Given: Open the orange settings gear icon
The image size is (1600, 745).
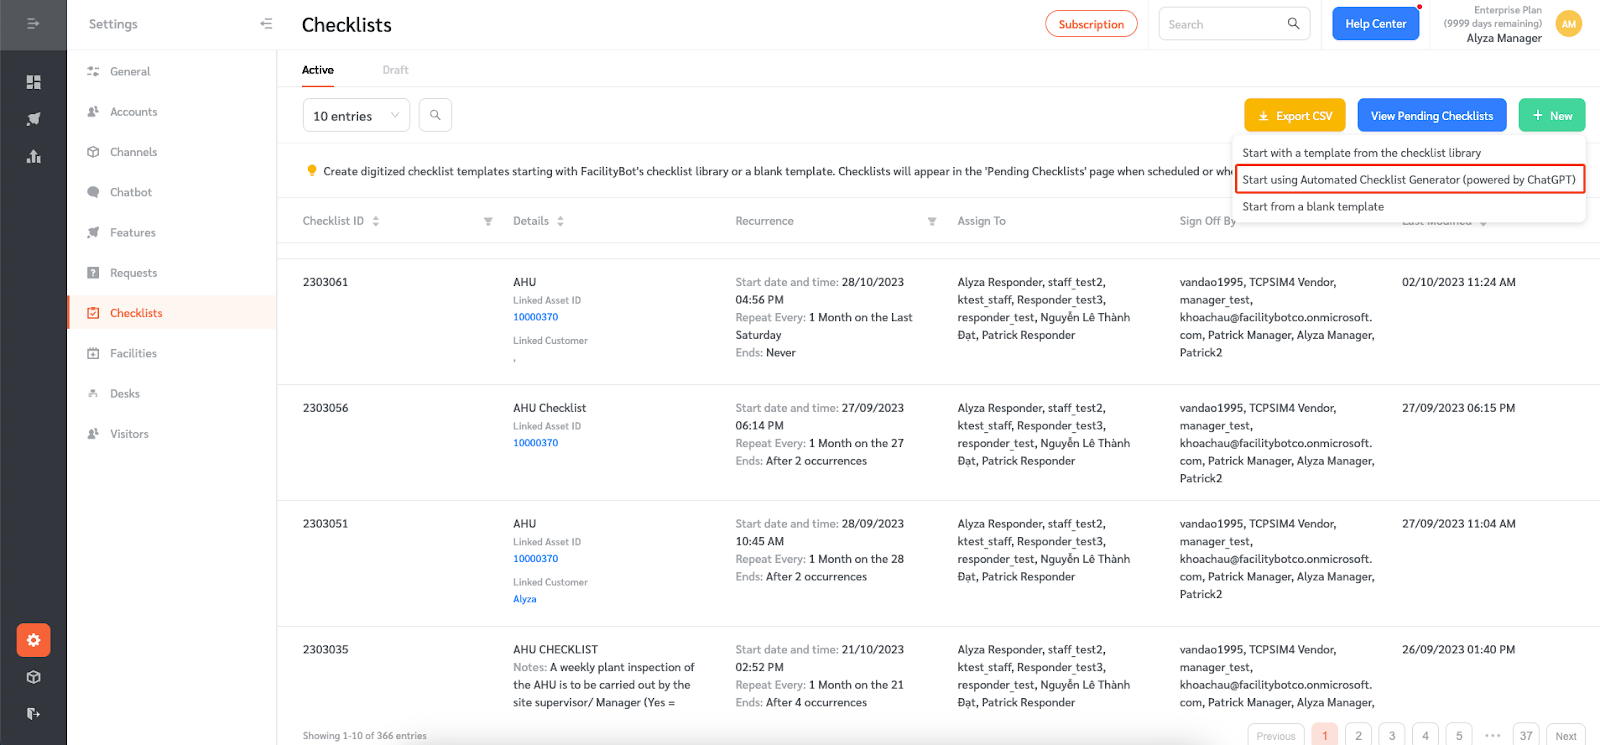Looking at the screenshot, I should point(33,640).
